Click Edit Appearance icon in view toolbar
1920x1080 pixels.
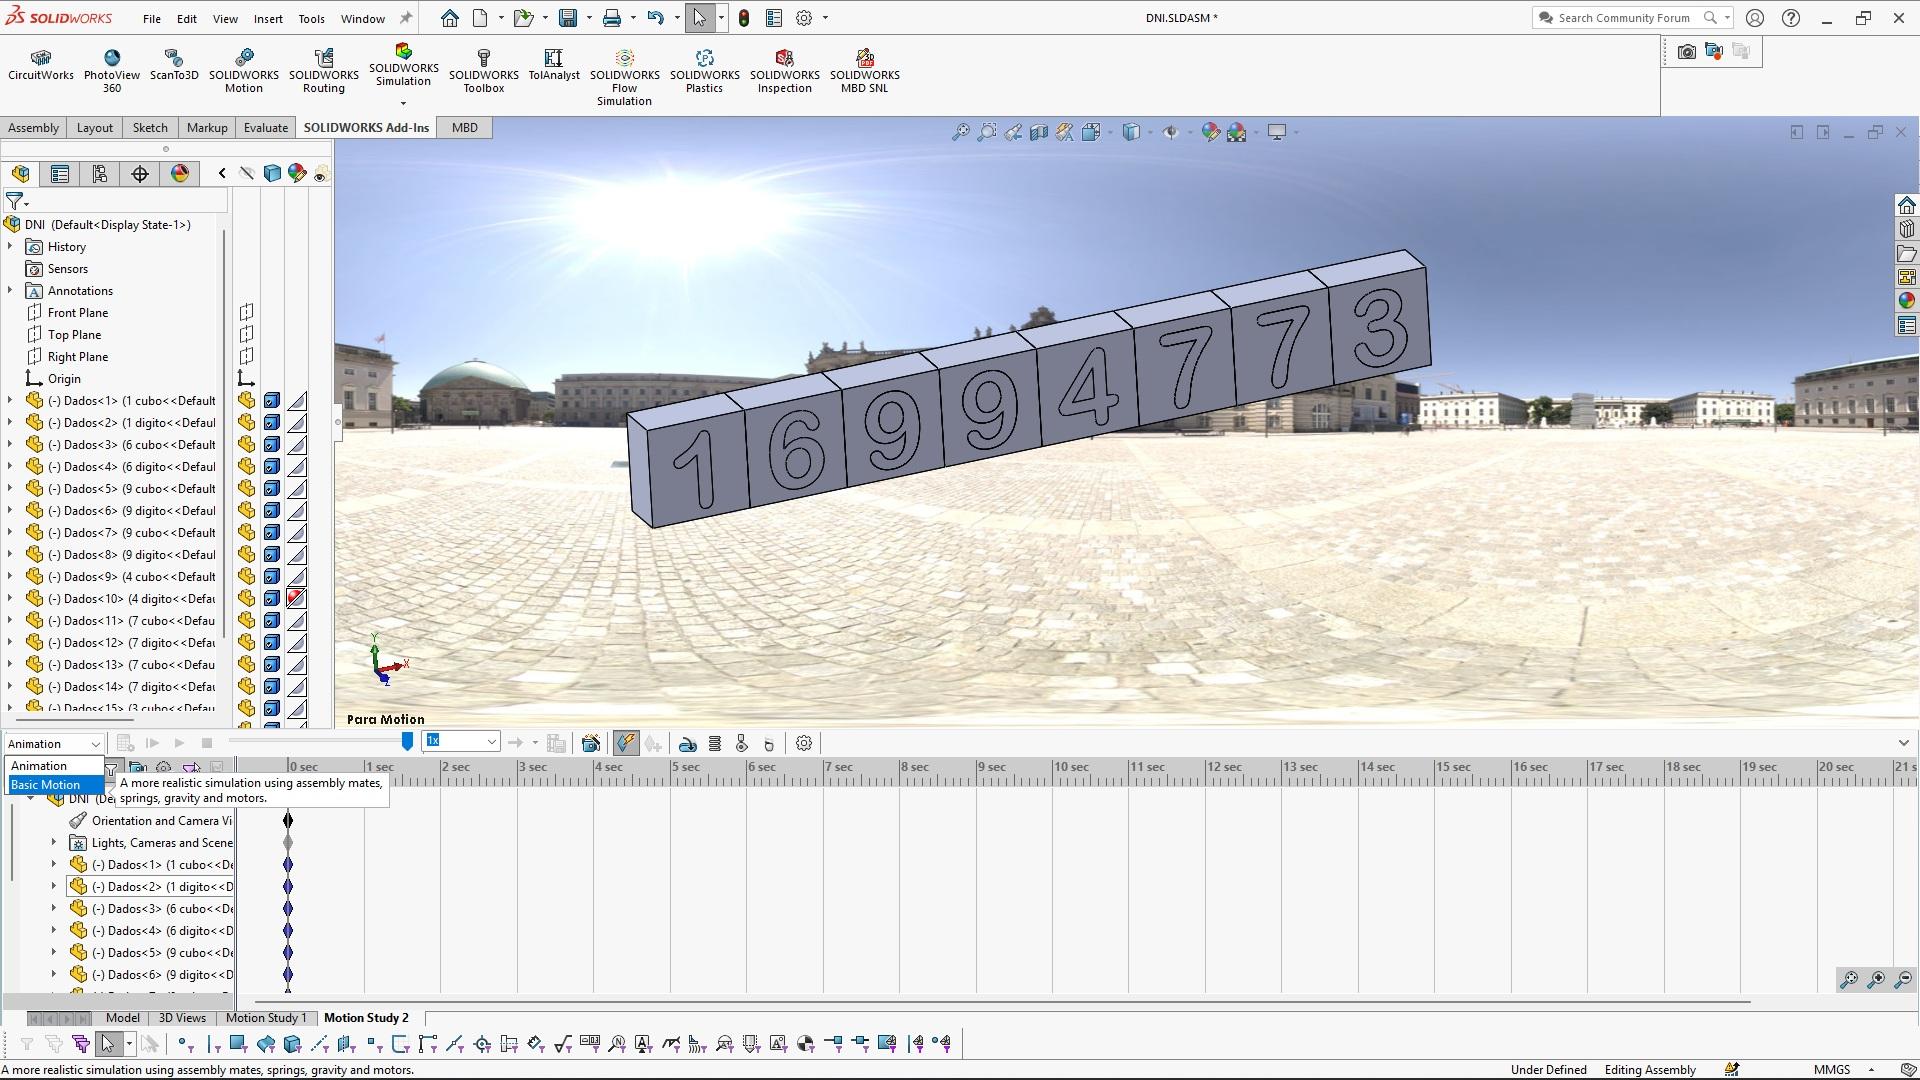click(1210, 132)
